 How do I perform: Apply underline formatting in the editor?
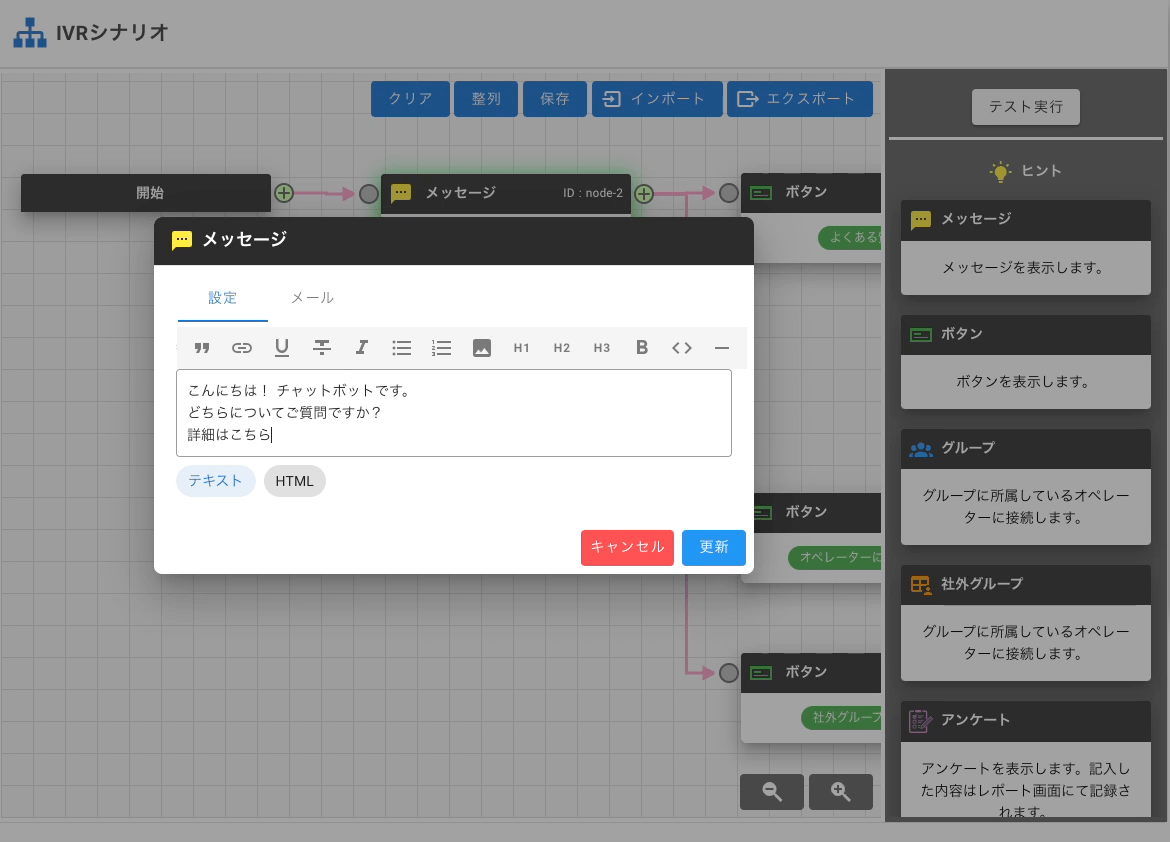[x=282, y=348]
